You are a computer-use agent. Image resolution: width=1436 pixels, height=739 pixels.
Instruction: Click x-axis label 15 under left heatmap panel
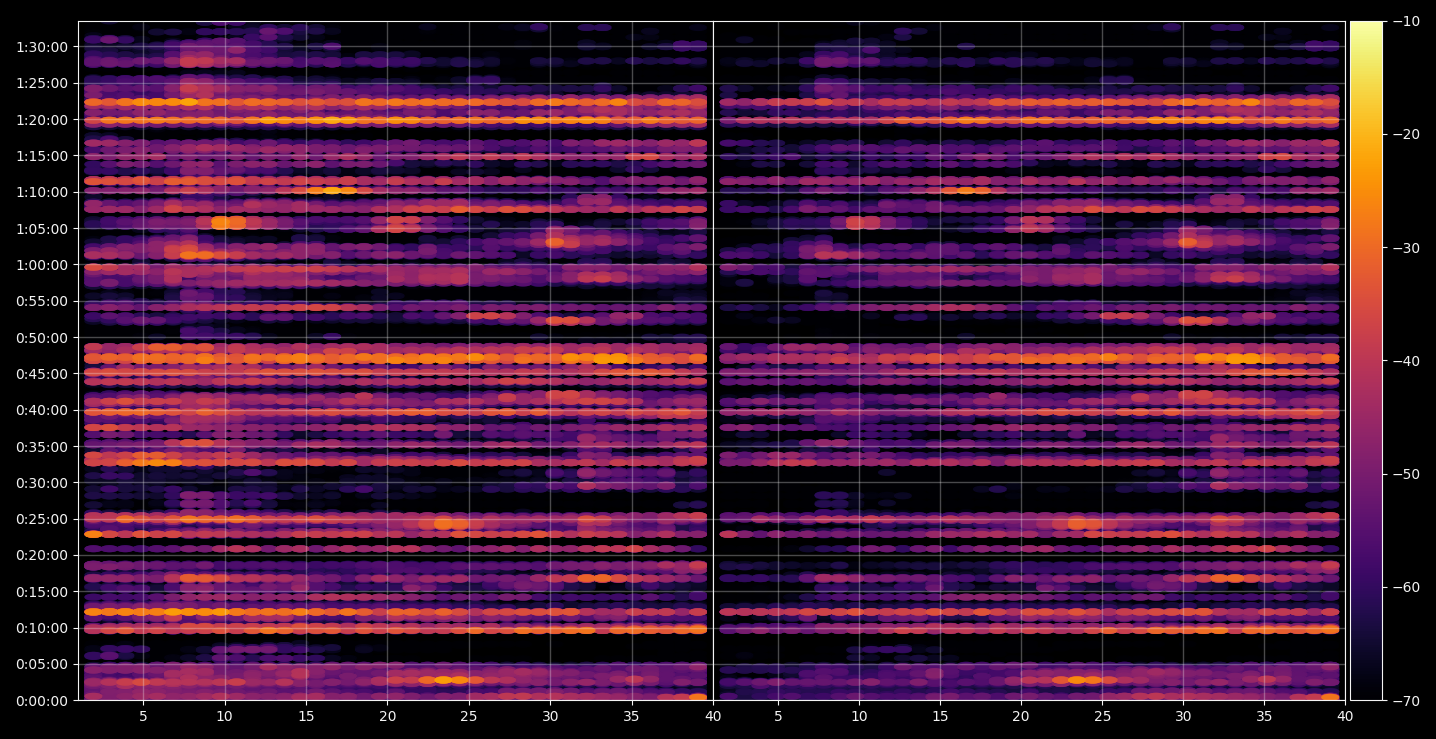pos(306,716)
